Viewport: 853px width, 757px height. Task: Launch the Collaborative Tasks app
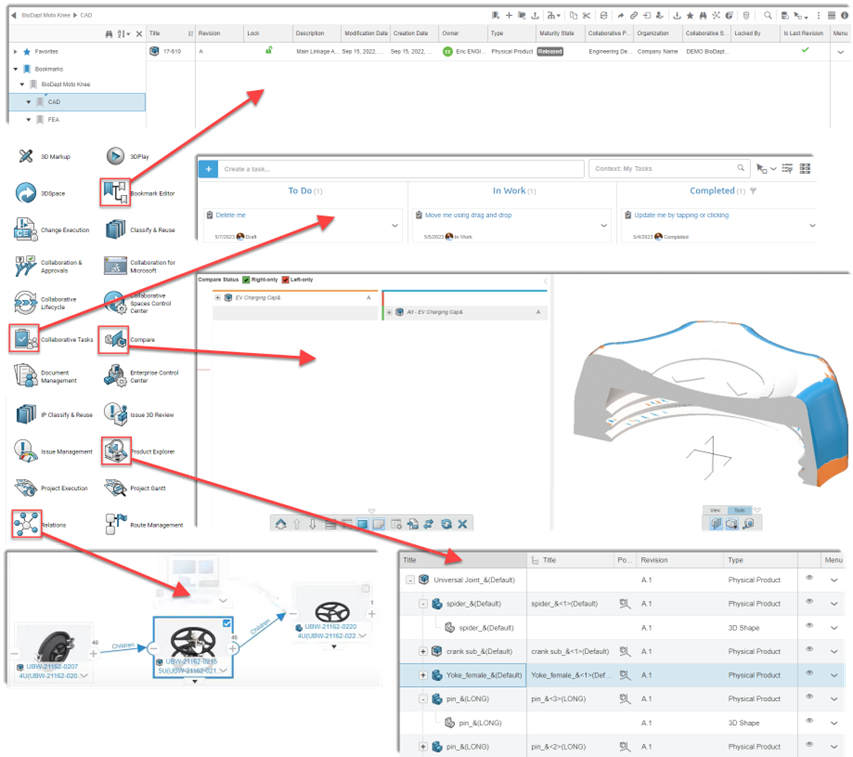(x=26, y=340)
